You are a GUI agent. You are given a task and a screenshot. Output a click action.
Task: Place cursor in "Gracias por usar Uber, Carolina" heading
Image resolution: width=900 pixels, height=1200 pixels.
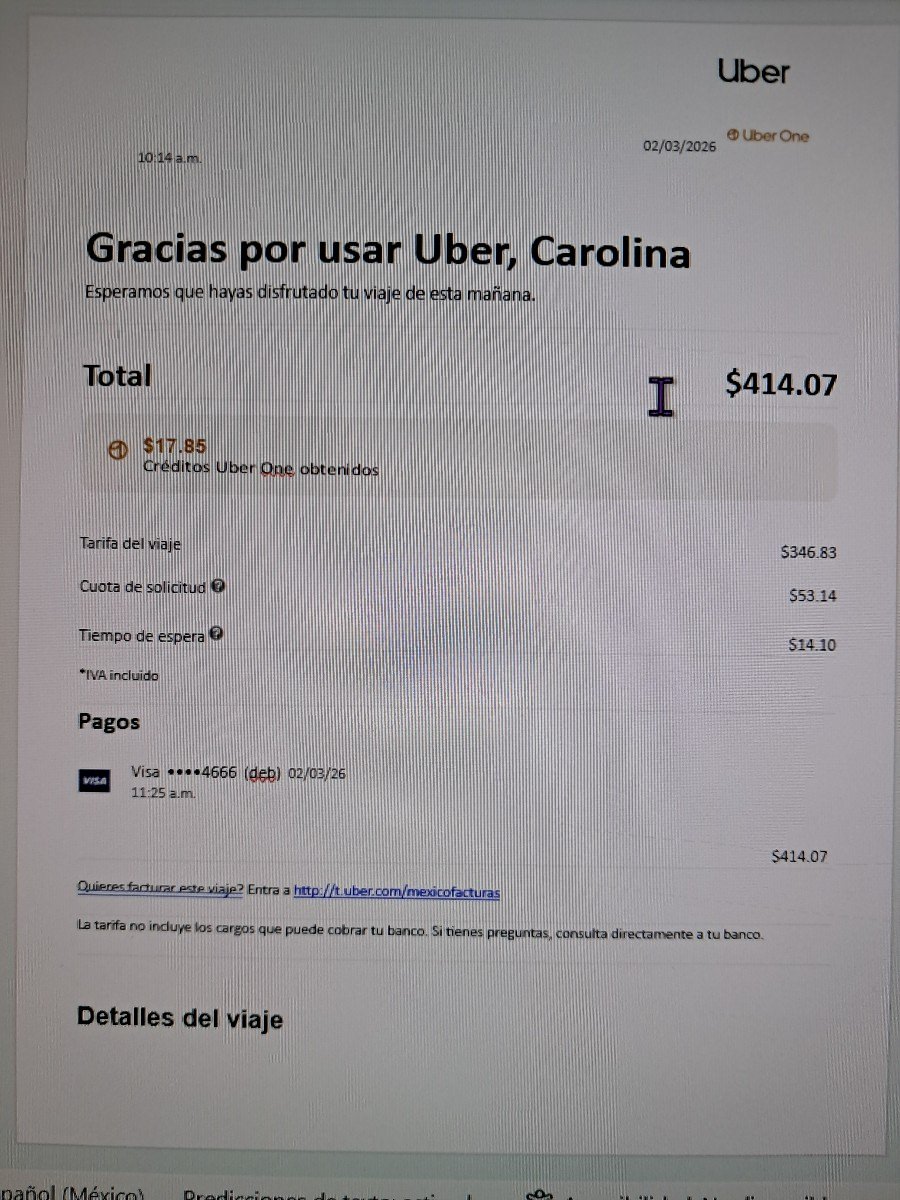click(388, 251)
